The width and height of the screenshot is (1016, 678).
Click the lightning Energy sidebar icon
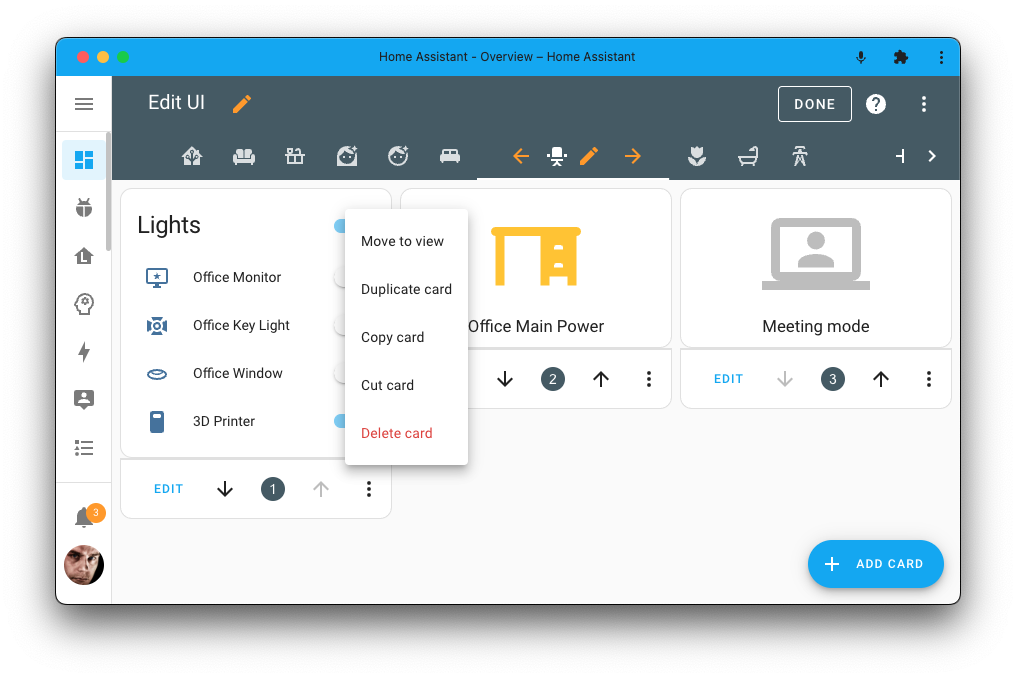[84, 351]
